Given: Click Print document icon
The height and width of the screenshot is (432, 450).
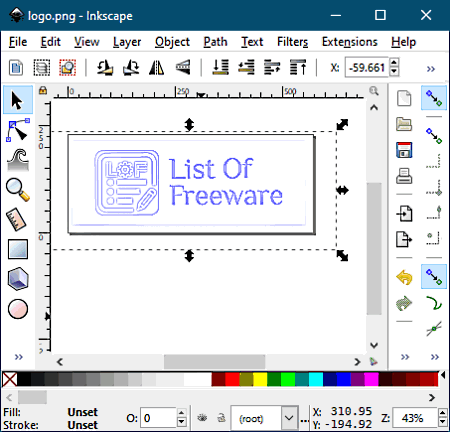Looking at the screenshot, I should (x=404, y=176).
